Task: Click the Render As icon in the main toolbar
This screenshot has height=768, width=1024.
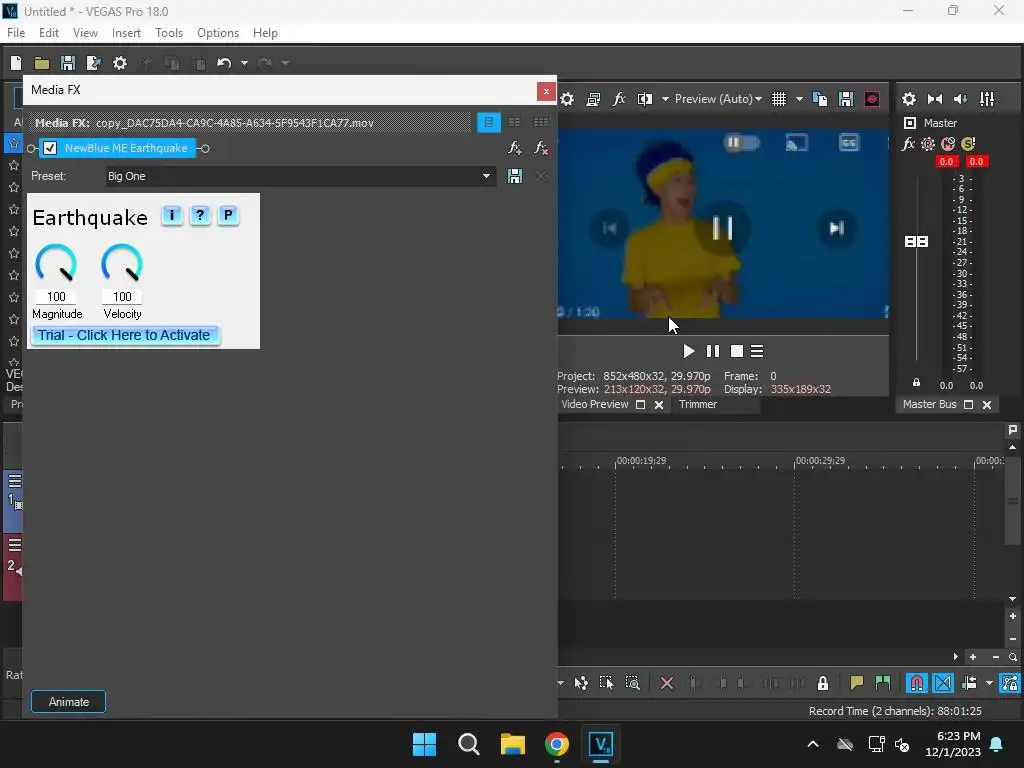Action: pos(94,63)
